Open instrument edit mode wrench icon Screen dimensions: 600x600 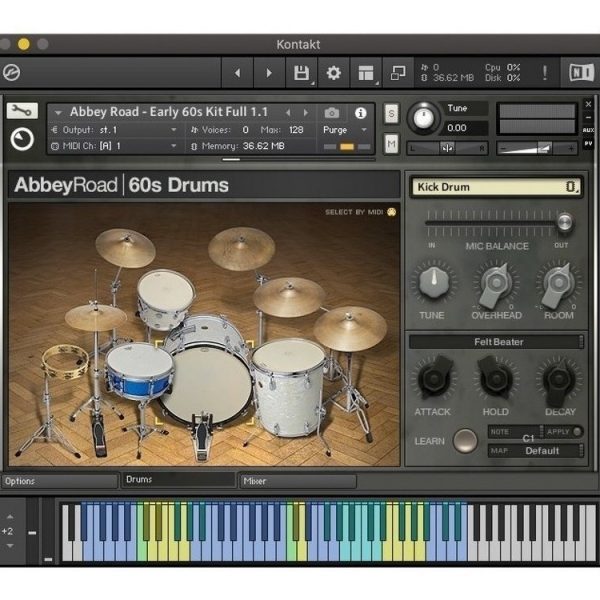[22, 111]
